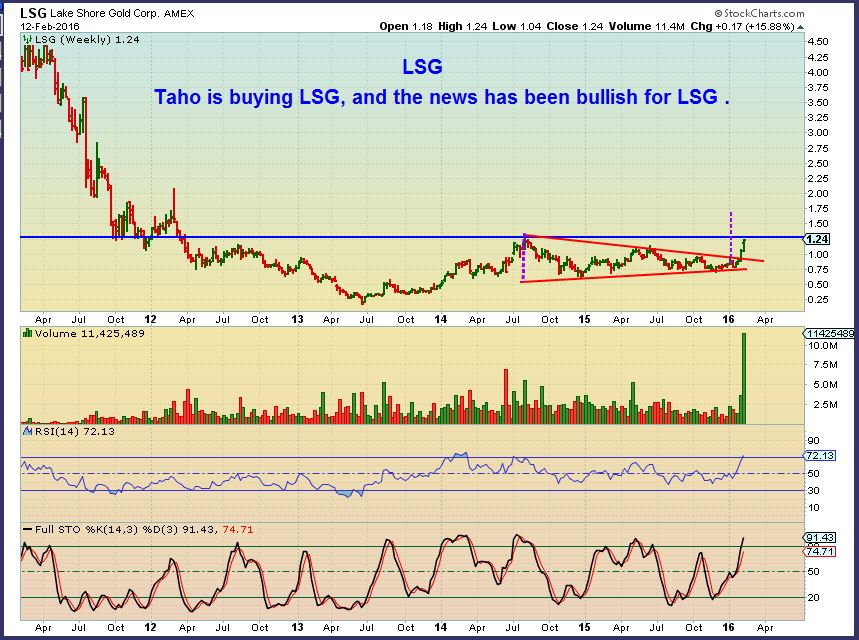Click the Full STO legend line icon
This screenshot has width=859, height=640.
[27, 529]
